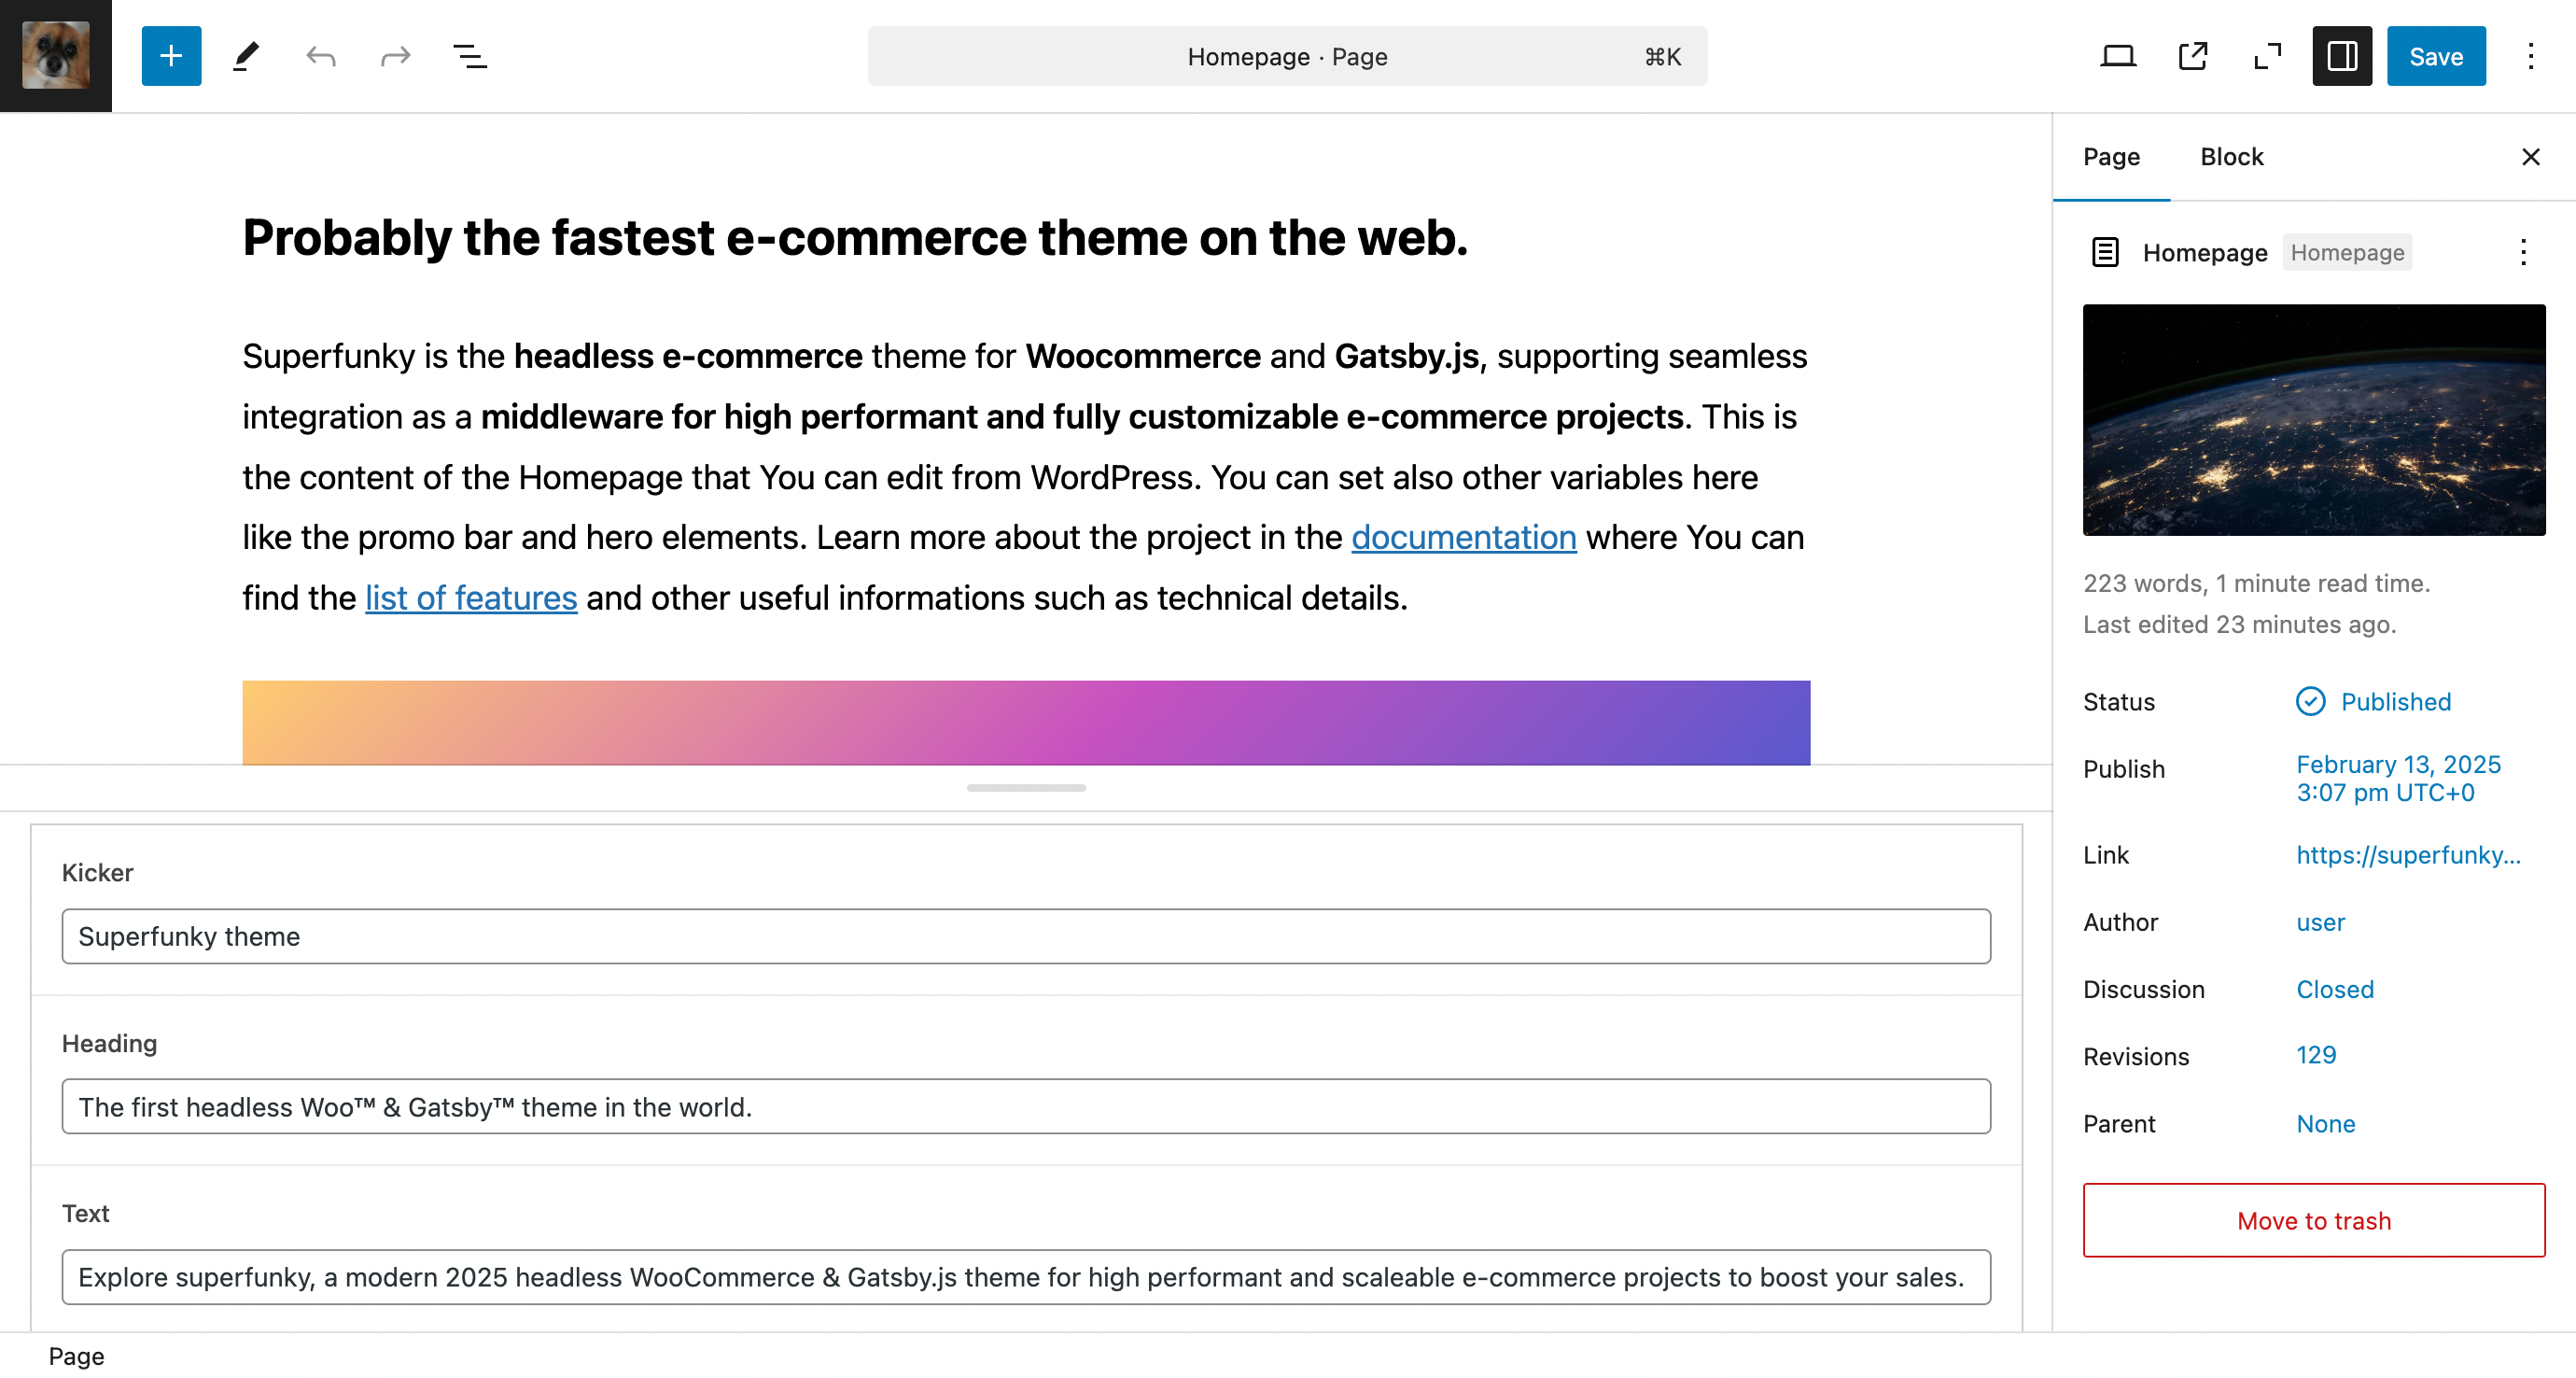This screenshot has width=2576, height=1378.
Task: Click the Kicker input field
Action: pos(1026,936)
